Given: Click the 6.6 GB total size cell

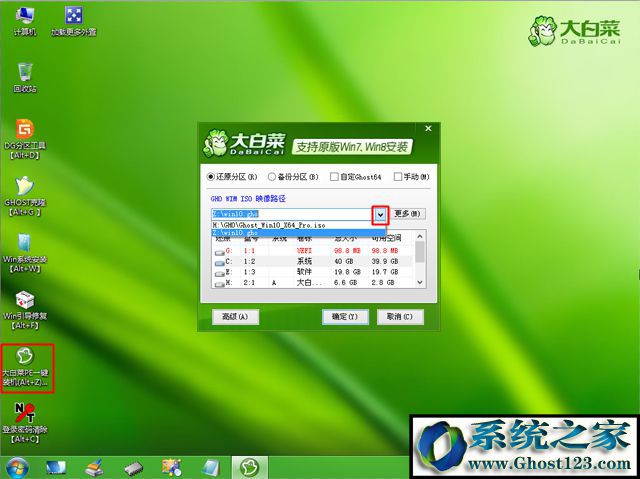Looking at the screenshot, I should coord(345,282).
